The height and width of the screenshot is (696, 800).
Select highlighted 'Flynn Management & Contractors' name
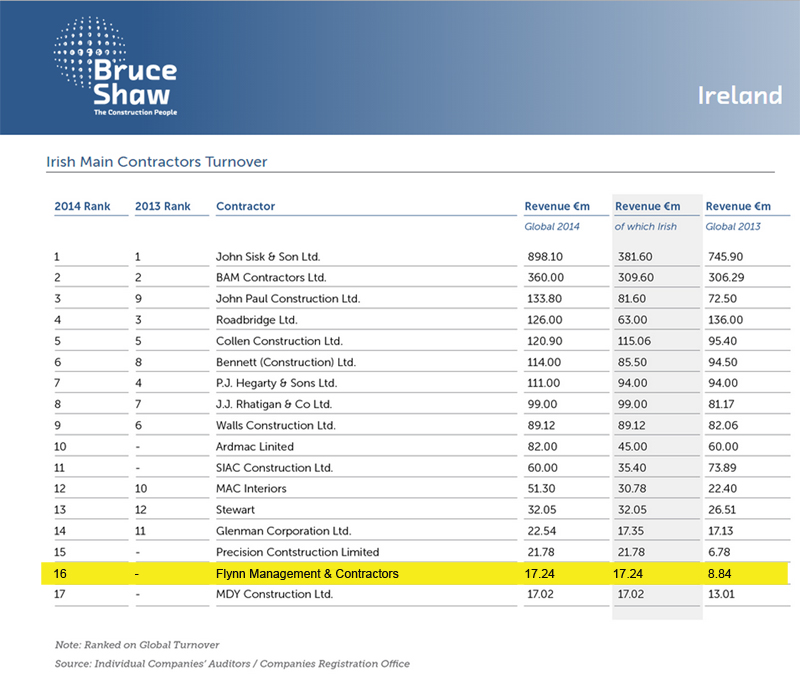pos(307,574)
